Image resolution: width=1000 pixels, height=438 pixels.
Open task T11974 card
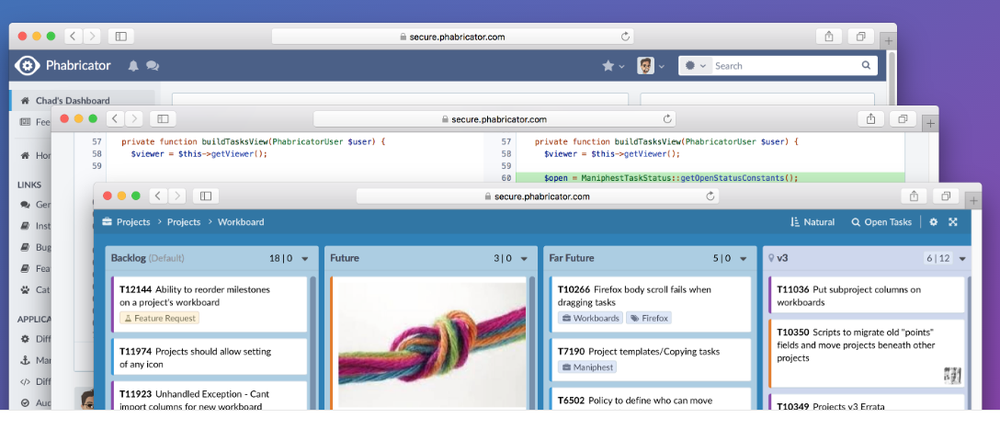coord(209,357)
